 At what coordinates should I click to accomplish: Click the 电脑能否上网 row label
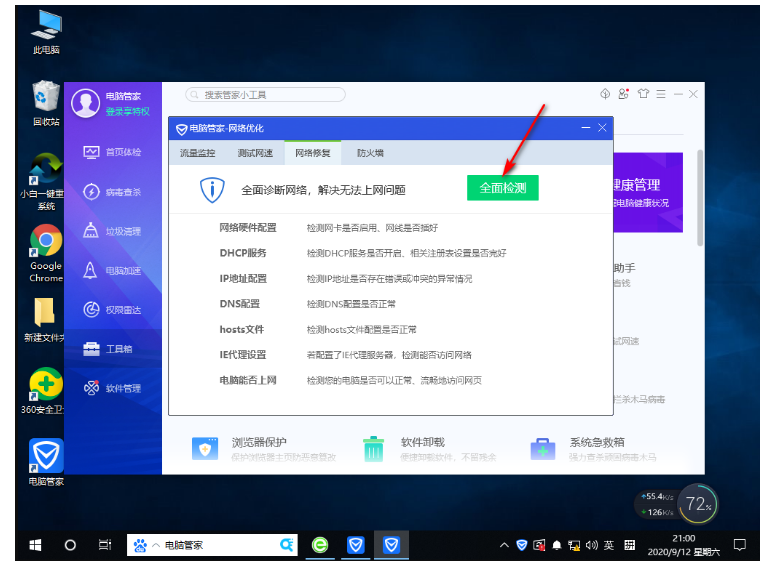click(248, 381)
